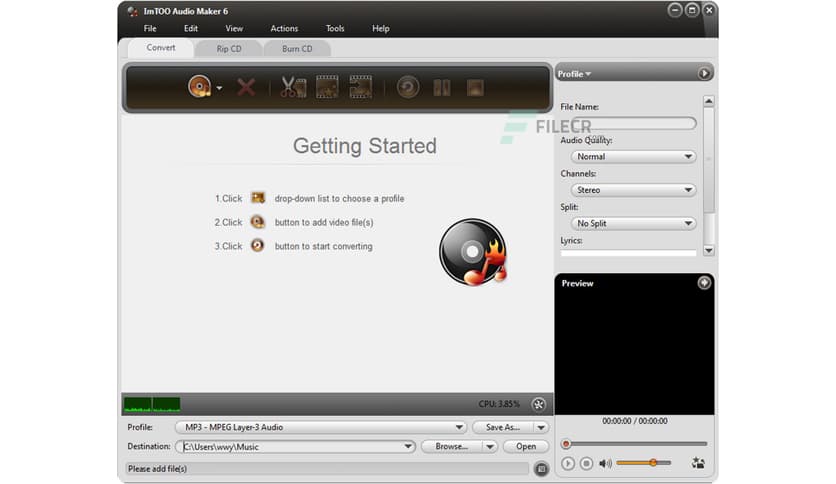Screen dimensions: 836x484
Task: Click the Pause icon in toolbar
Action: tap(441, 87)
